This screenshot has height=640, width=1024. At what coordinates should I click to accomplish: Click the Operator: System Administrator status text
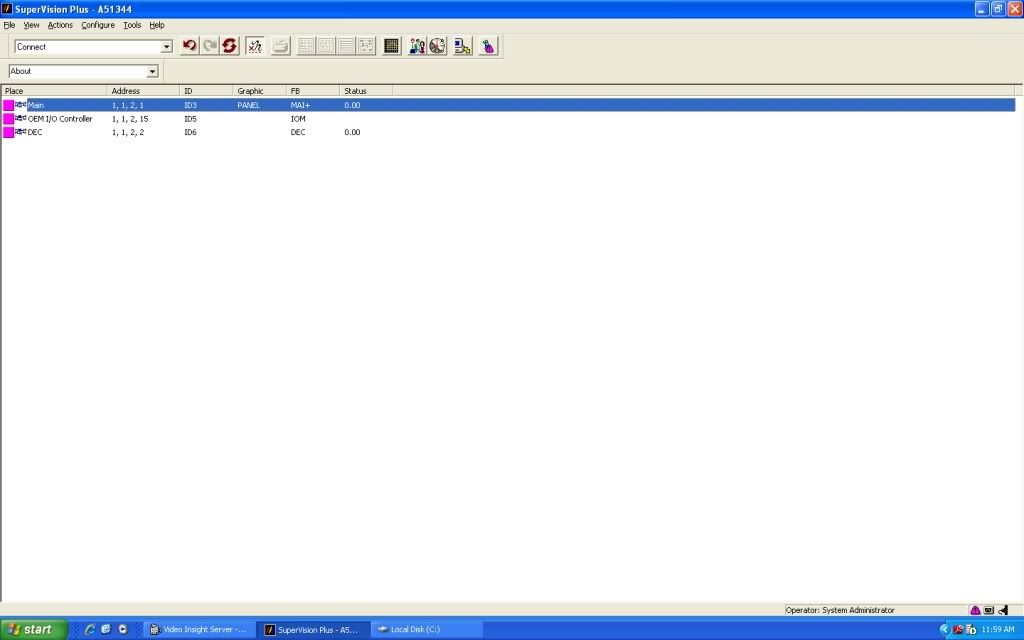click(840, 610)
